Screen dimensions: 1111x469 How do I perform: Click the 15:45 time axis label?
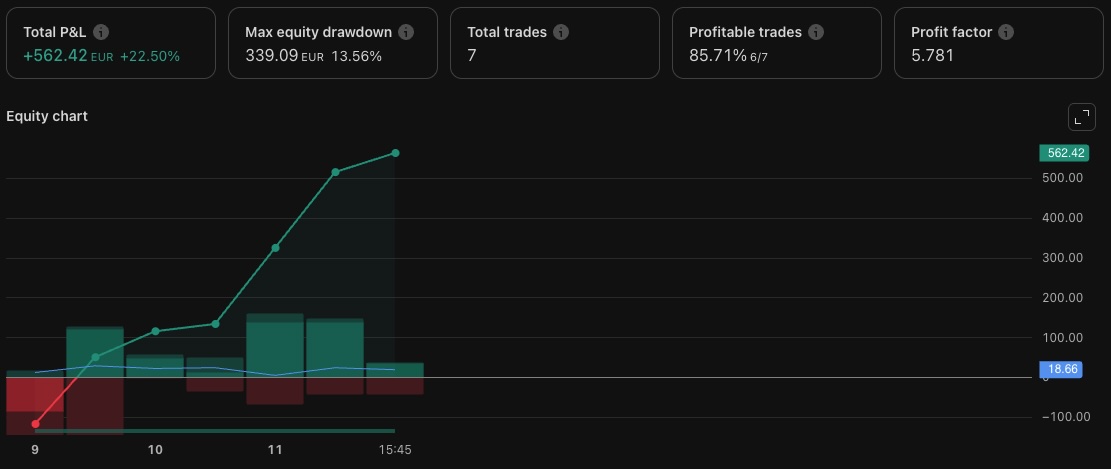(x=395, y=451)
